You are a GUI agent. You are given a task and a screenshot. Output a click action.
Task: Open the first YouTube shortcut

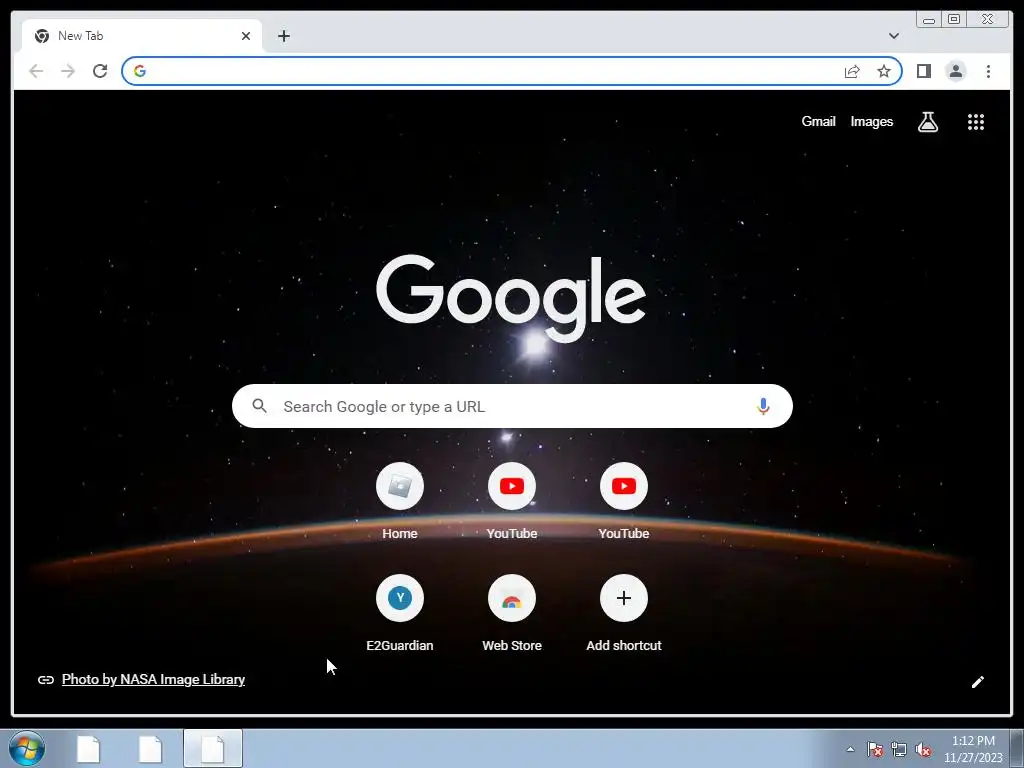(512, 501)
